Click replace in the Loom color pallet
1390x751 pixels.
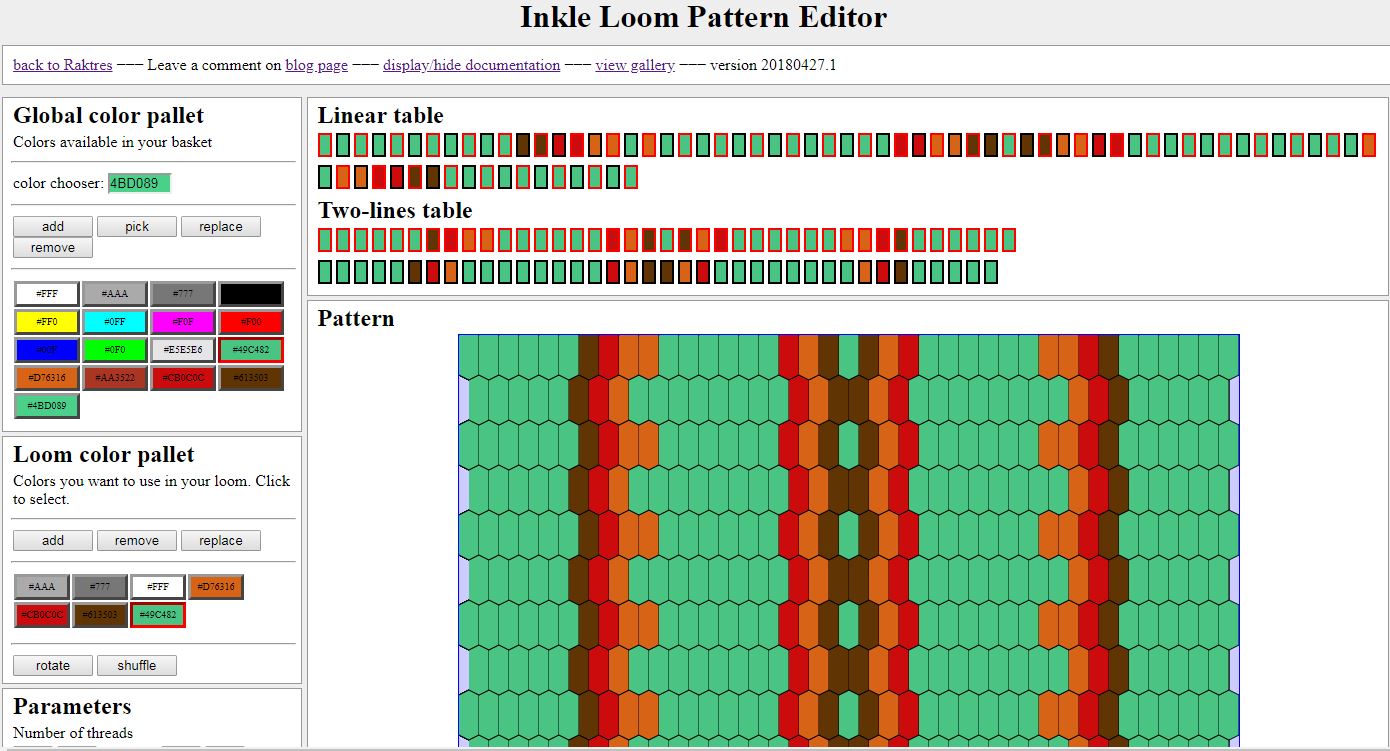pos(221,540)
